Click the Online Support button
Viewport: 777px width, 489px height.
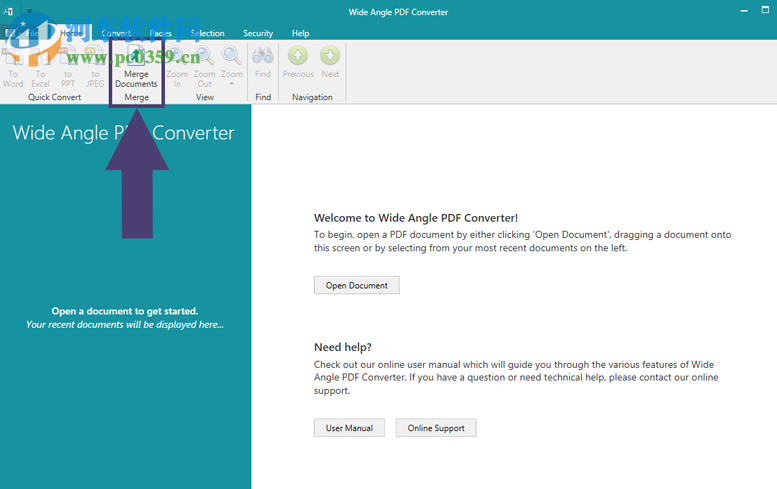tap(436, 428)
